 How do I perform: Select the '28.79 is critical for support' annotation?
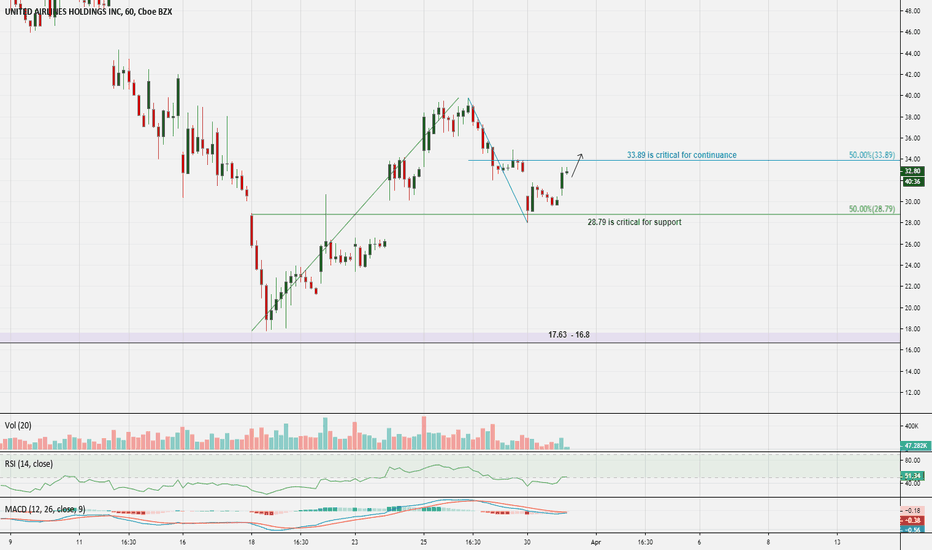pos(634,222)
